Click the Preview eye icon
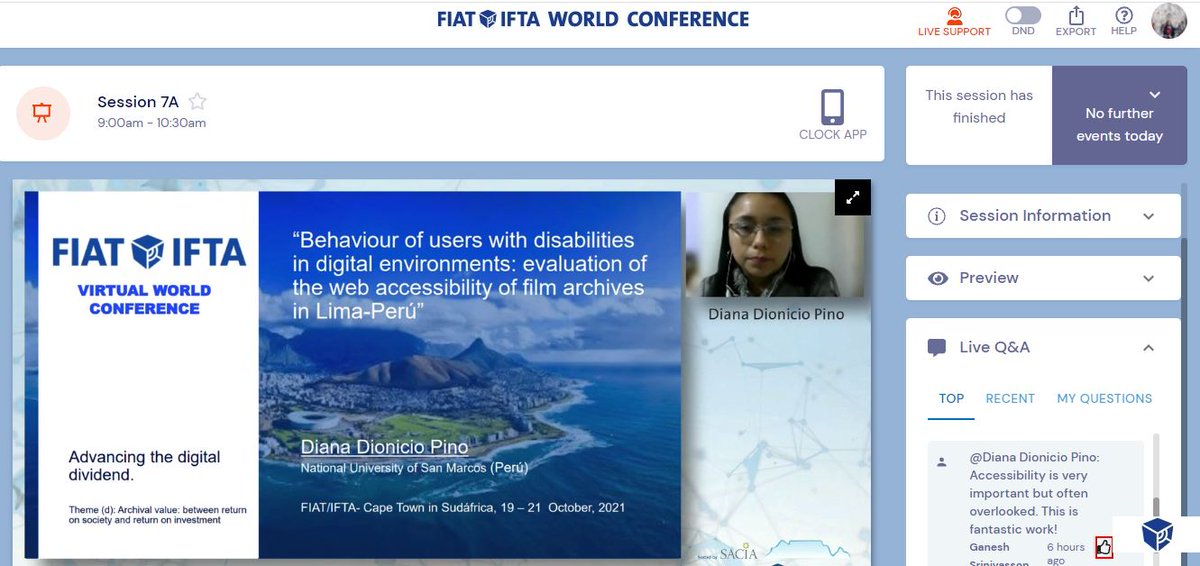The image size is (1200, 566). pos(937,278)
